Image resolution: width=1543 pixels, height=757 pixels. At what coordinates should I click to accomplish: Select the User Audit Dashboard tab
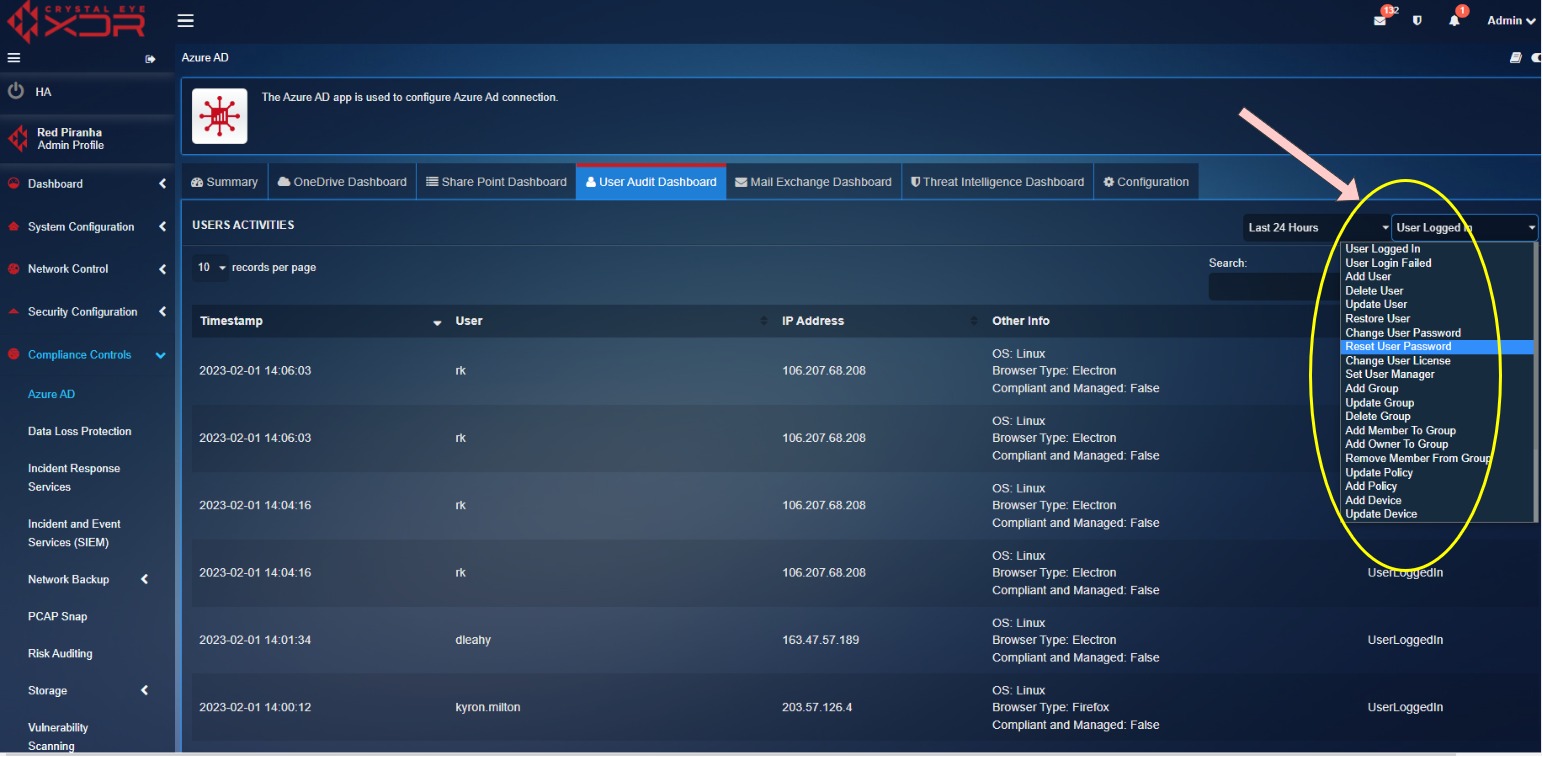(651, 182)
